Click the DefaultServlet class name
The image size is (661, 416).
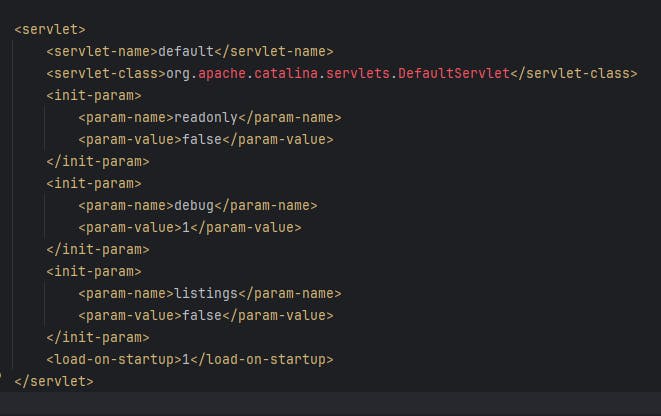click(454, 73)
